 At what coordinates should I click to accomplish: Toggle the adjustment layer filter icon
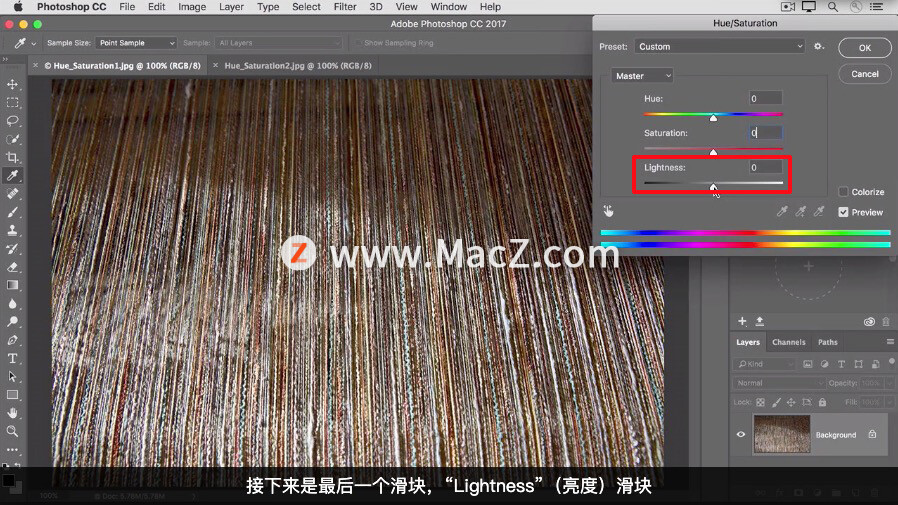tap(825, 364)
